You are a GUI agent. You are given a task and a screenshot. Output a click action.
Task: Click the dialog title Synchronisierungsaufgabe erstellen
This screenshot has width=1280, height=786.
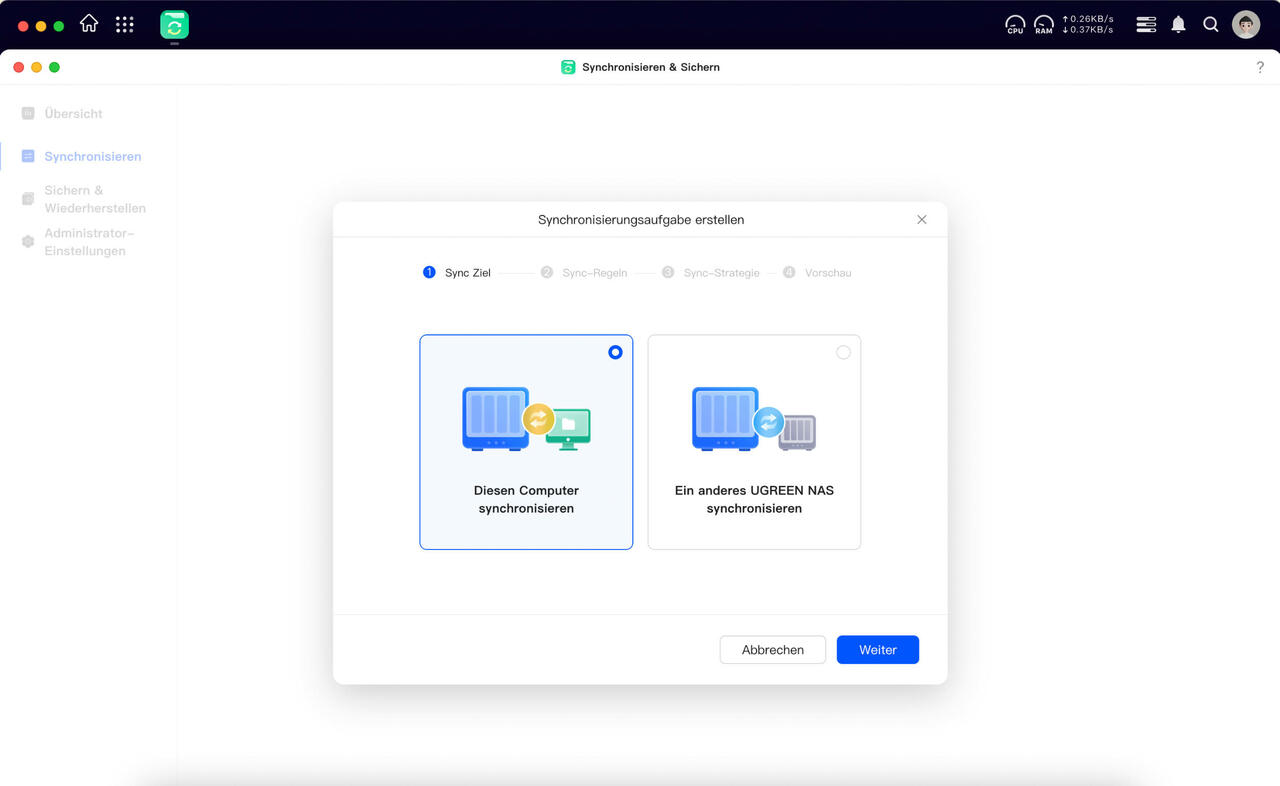(641, 220)
